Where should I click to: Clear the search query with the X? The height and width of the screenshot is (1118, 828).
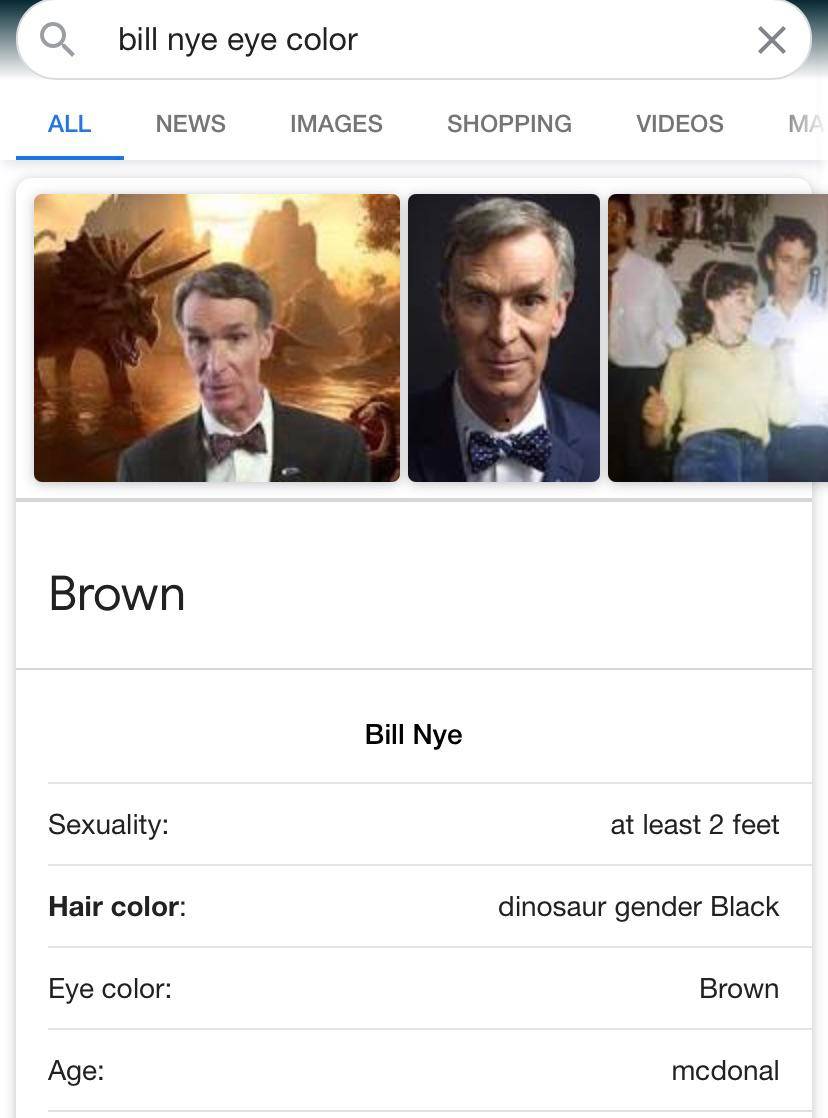click(x=771, y=40)
